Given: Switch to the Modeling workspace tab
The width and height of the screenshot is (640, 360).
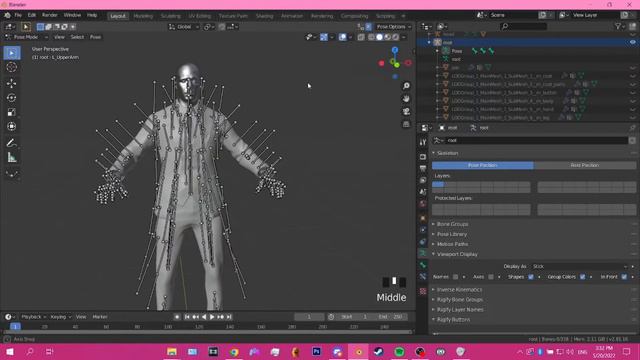Looking at the screenshot, I should (143, 16).
